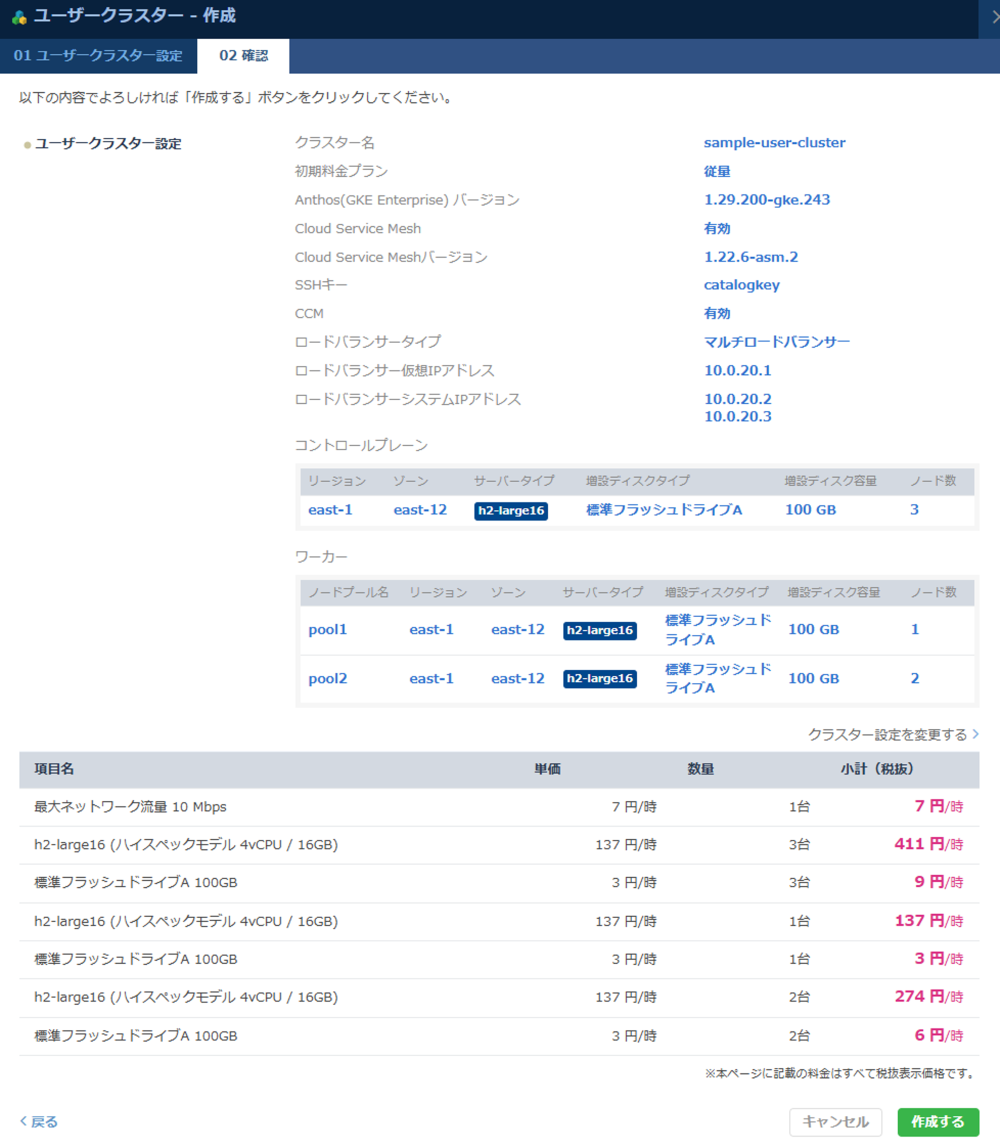Image resolution: width=1000 pixels, height=1148 pixels.
Task: Click the 1.29.200-gke.243 version value
Action: click(x=766, y=200)
